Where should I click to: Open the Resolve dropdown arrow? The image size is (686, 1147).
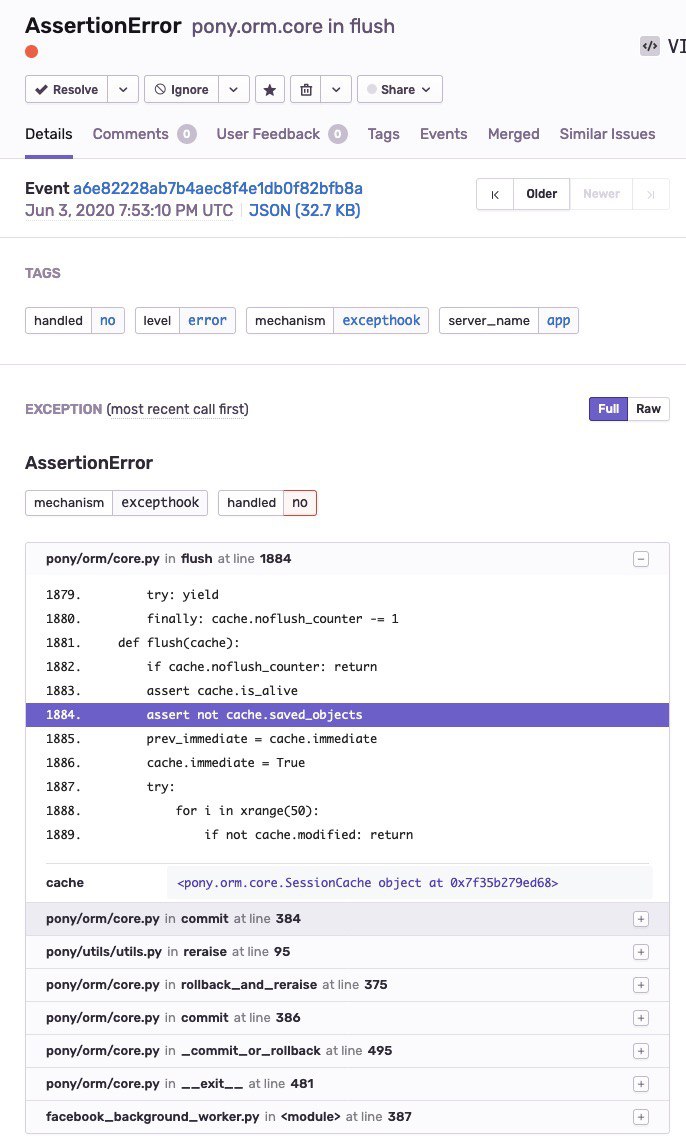[123, 89]
